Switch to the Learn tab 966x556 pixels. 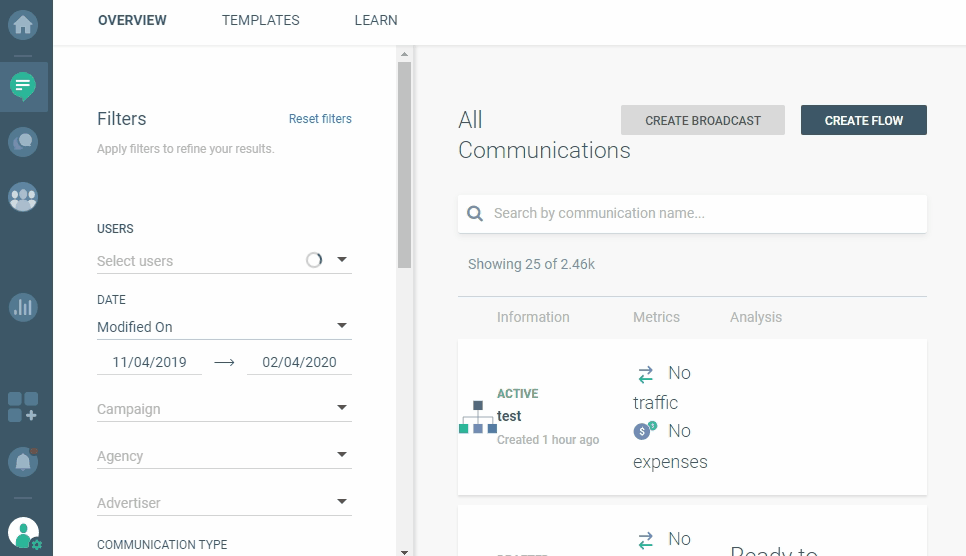(x=376, y=20)
